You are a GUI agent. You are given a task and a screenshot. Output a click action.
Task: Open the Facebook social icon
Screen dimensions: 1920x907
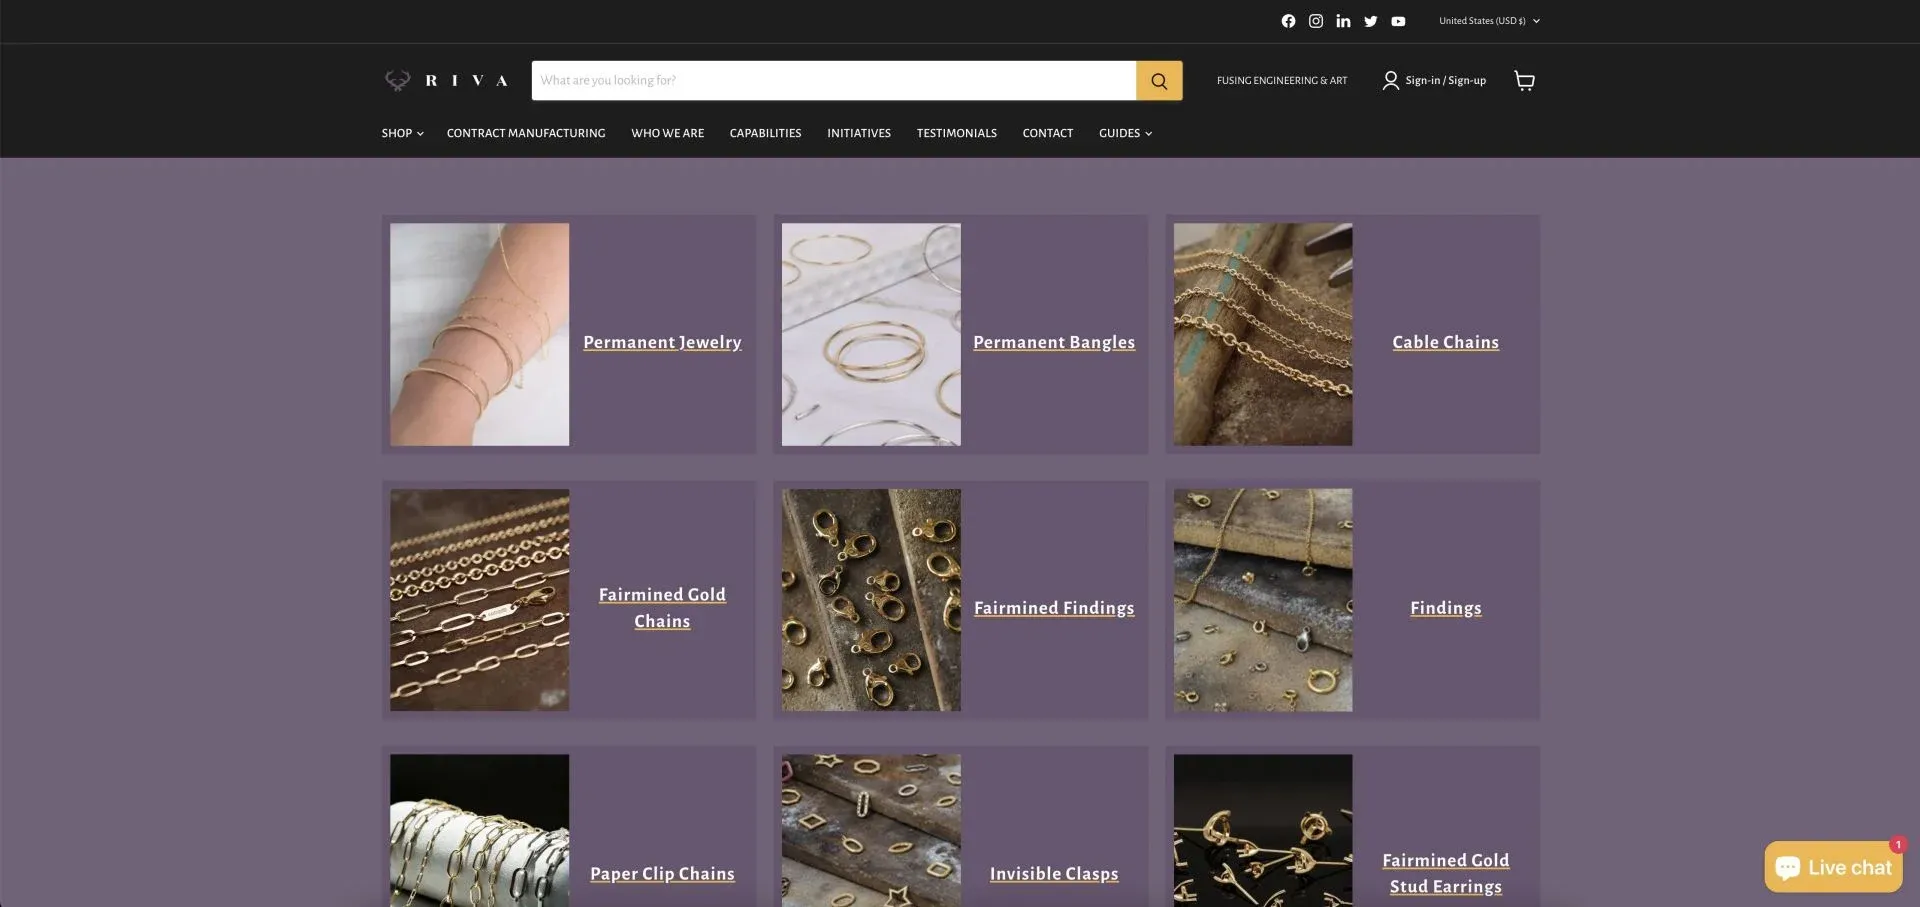click(1288, 21)
